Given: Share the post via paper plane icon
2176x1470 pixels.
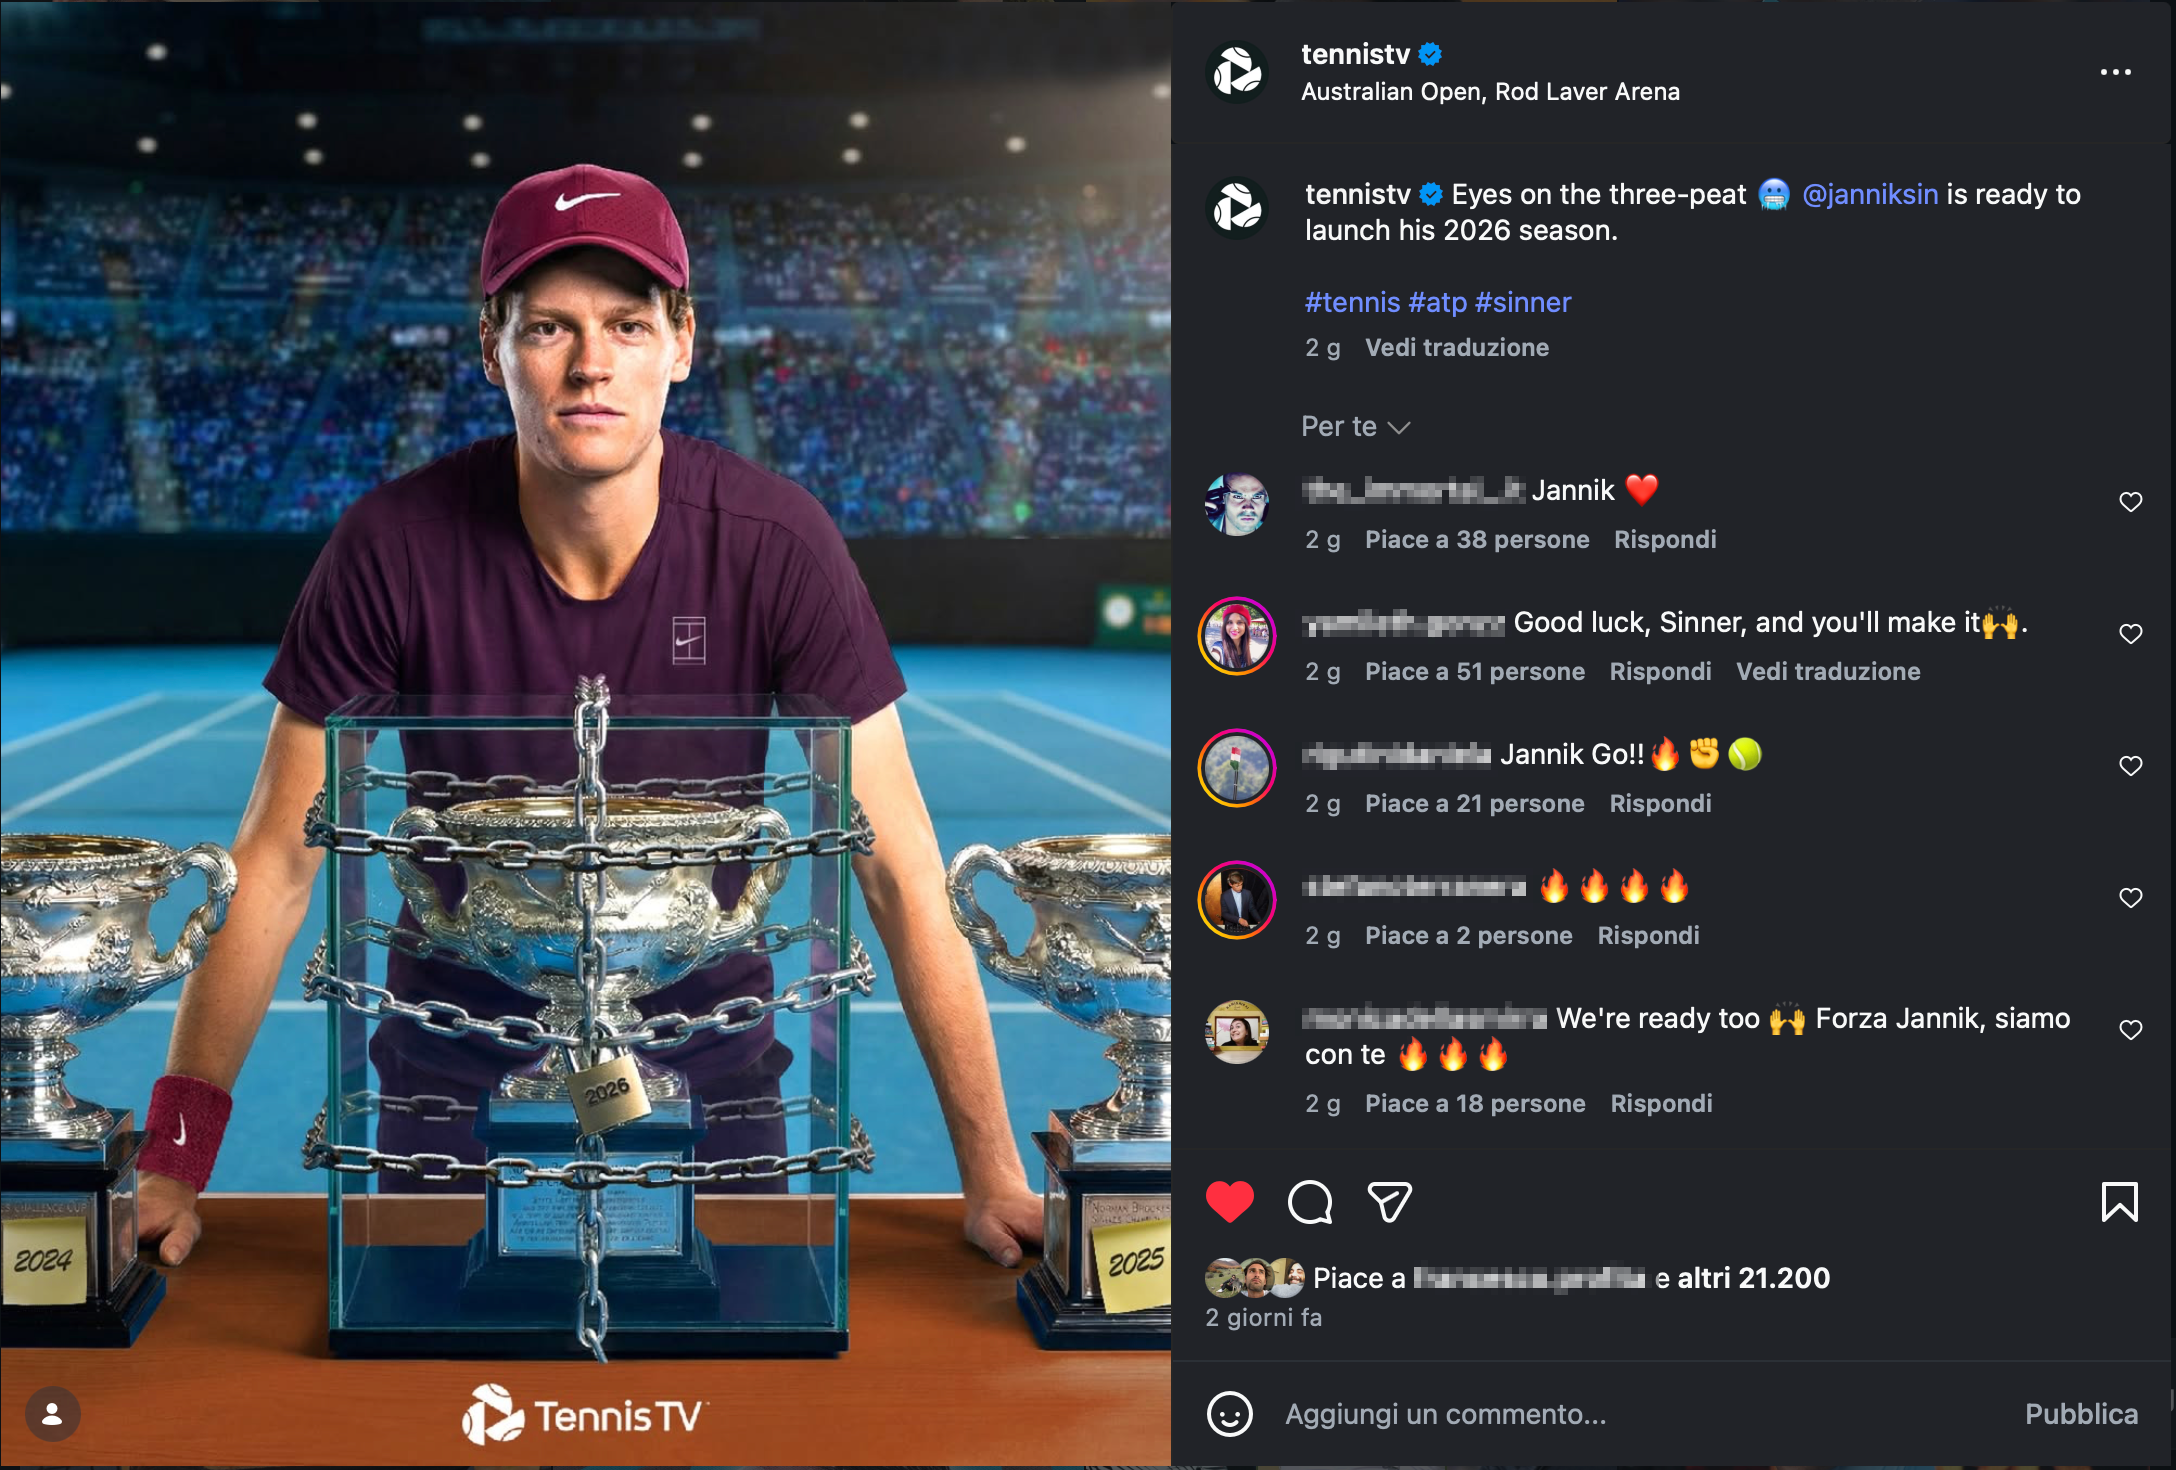Looking at the screenshot, I should pos(1389,1202).
